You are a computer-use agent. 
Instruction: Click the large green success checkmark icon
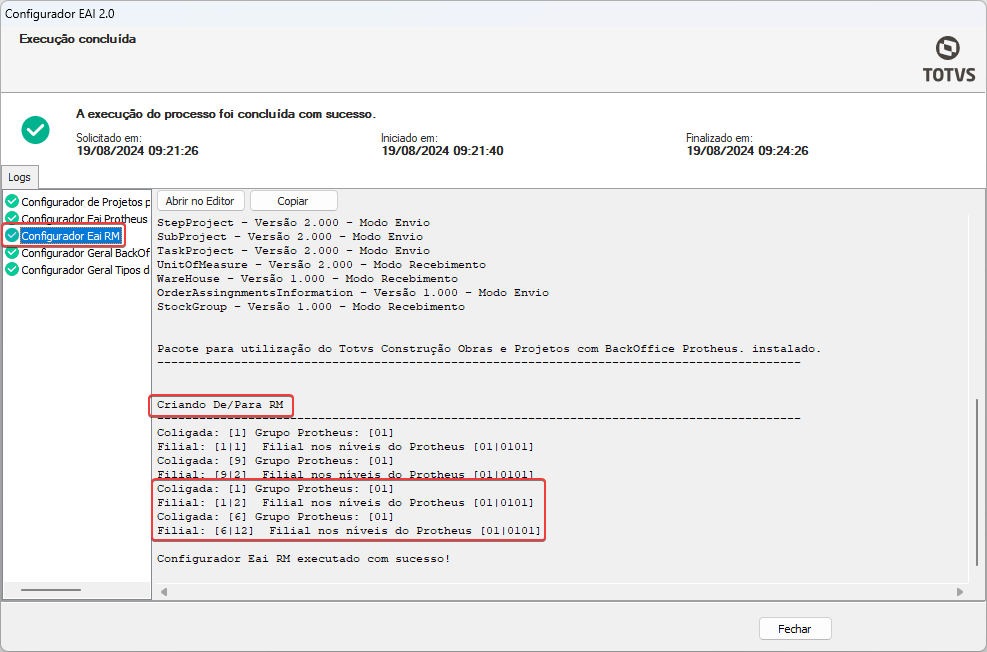pos(35,130)
